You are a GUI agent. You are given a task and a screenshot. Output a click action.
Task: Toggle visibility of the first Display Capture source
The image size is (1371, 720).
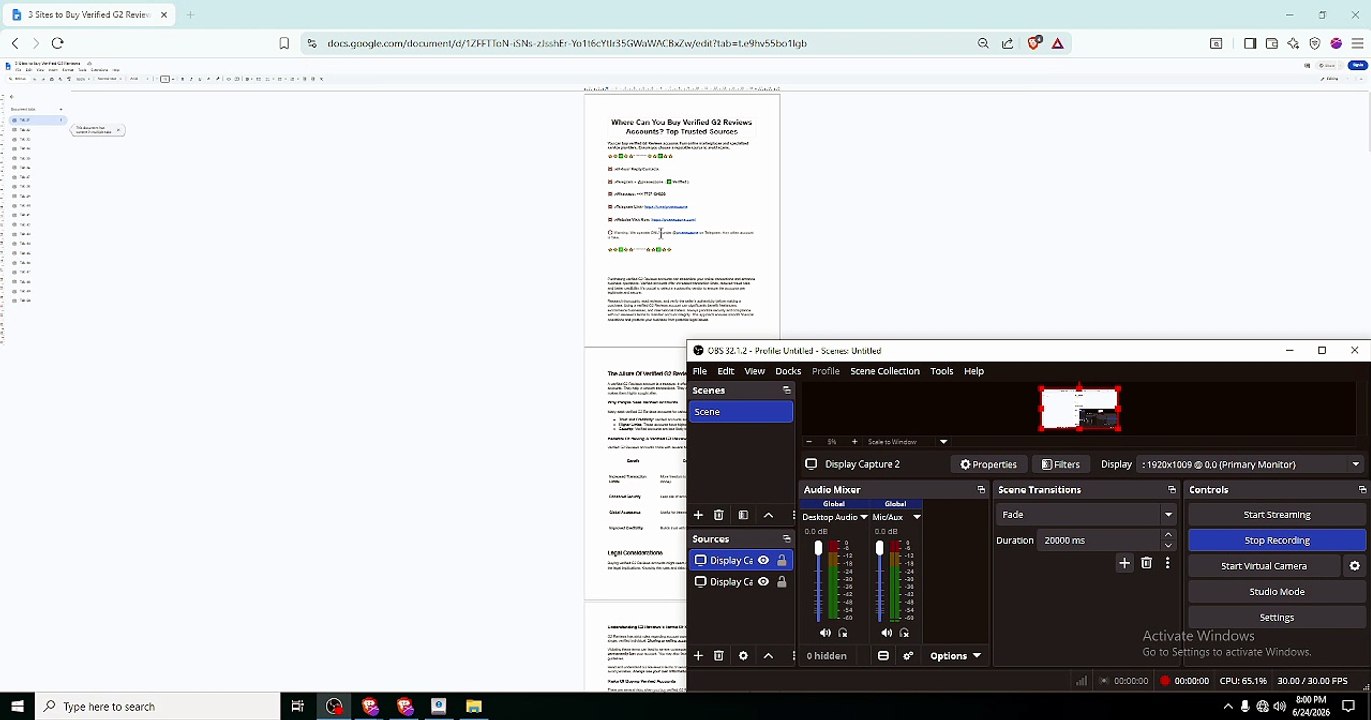(x=763, y=561)
